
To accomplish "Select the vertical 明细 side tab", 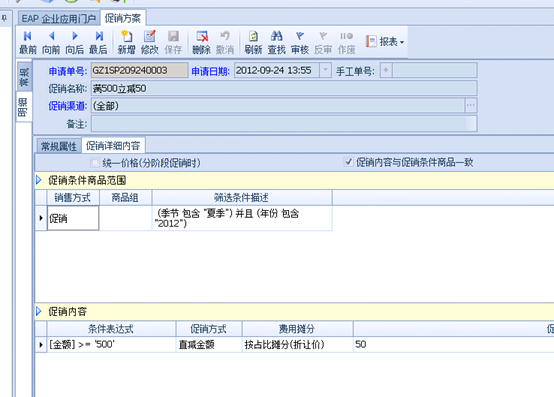I will tap(23, 107).
